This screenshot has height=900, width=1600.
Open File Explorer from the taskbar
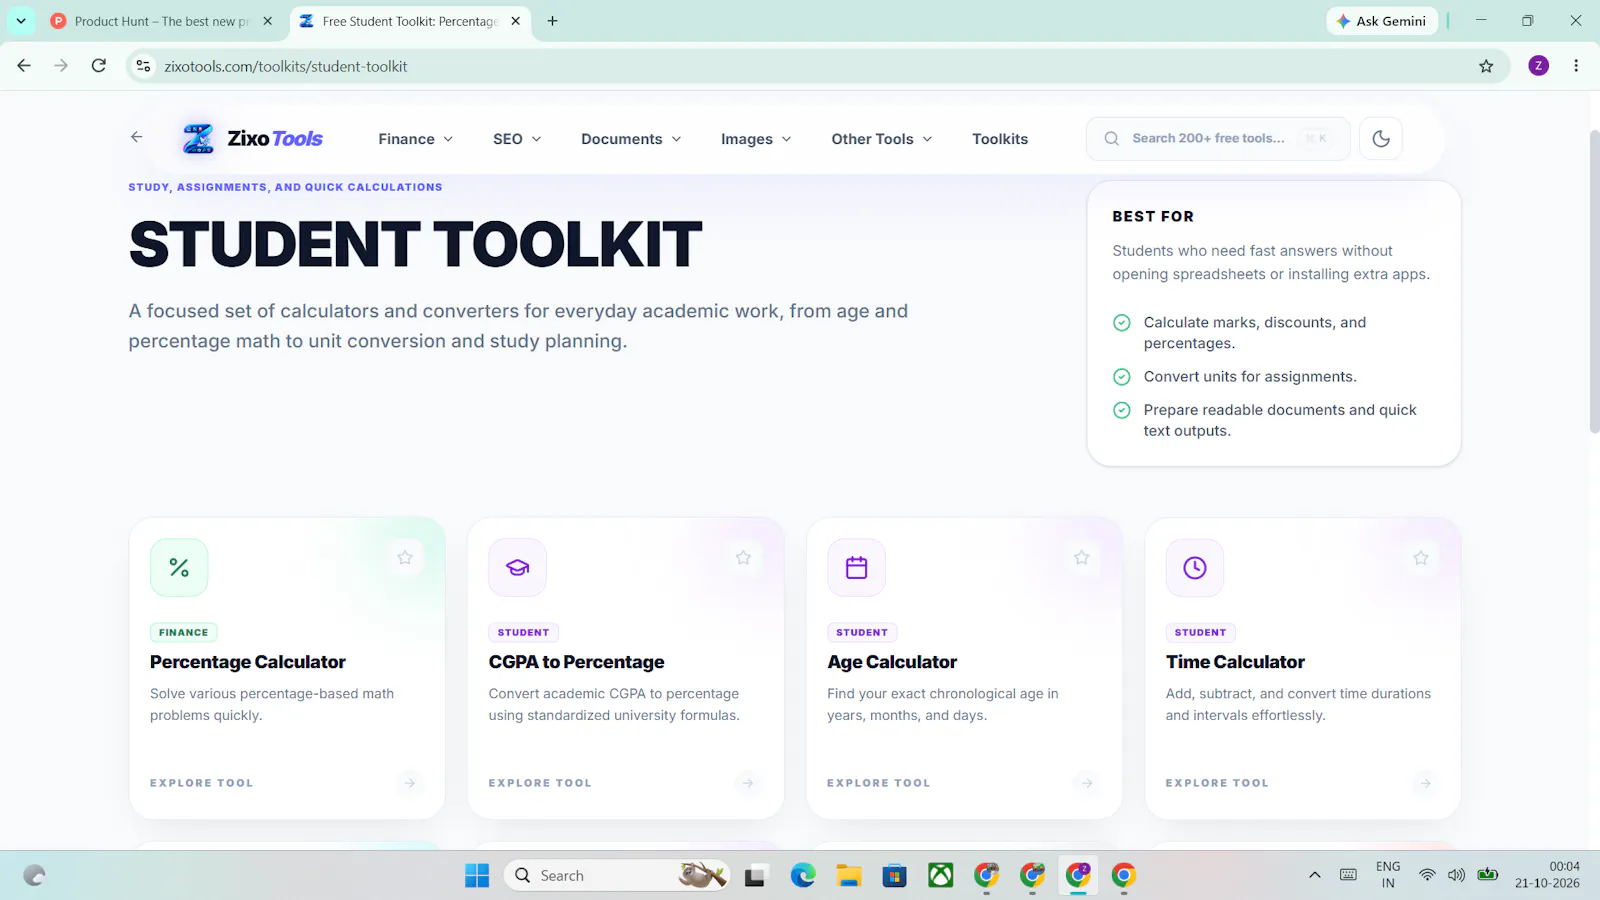(849, 876)
